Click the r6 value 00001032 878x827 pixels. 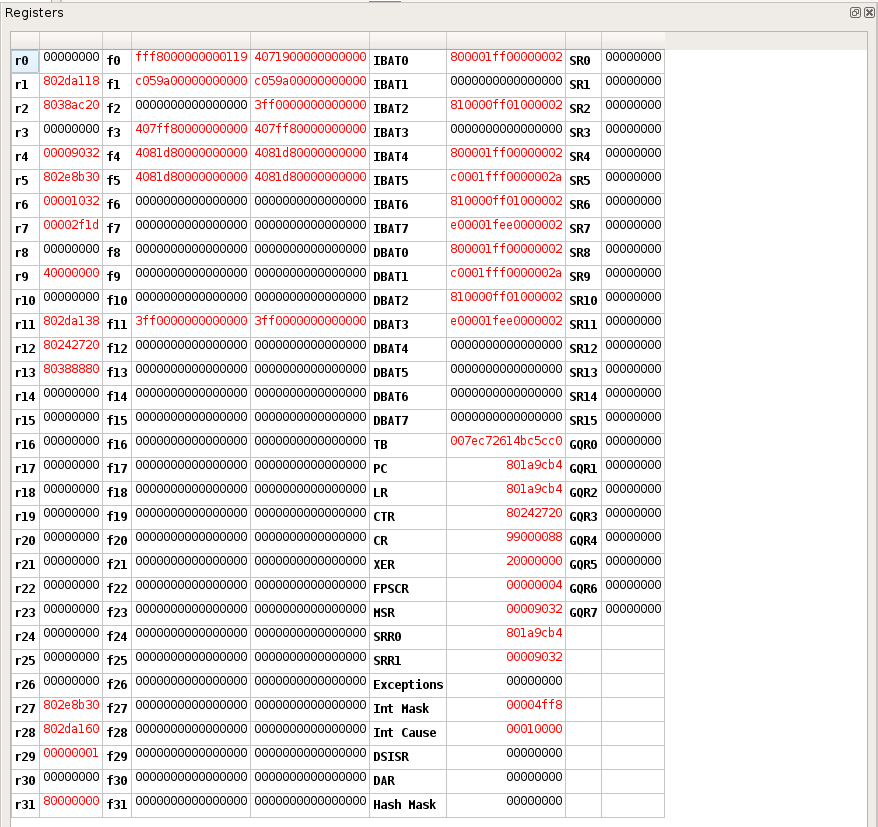[71, 201]
